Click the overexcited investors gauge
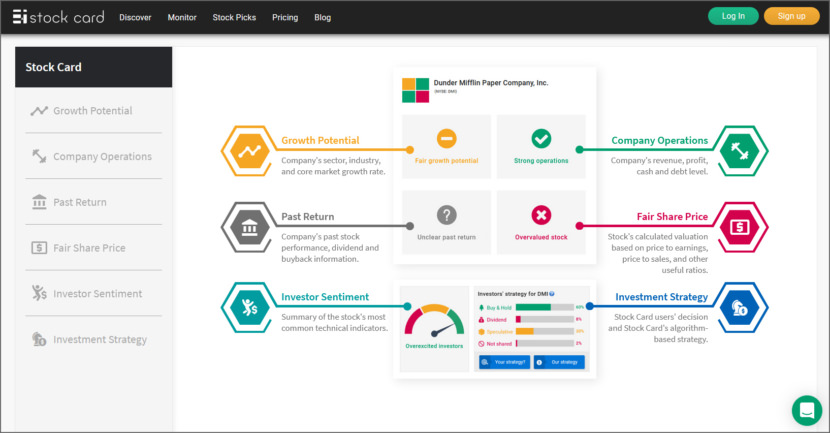This screenshot has width=830, height=433. pyautogui.click(x=434, y=321)
